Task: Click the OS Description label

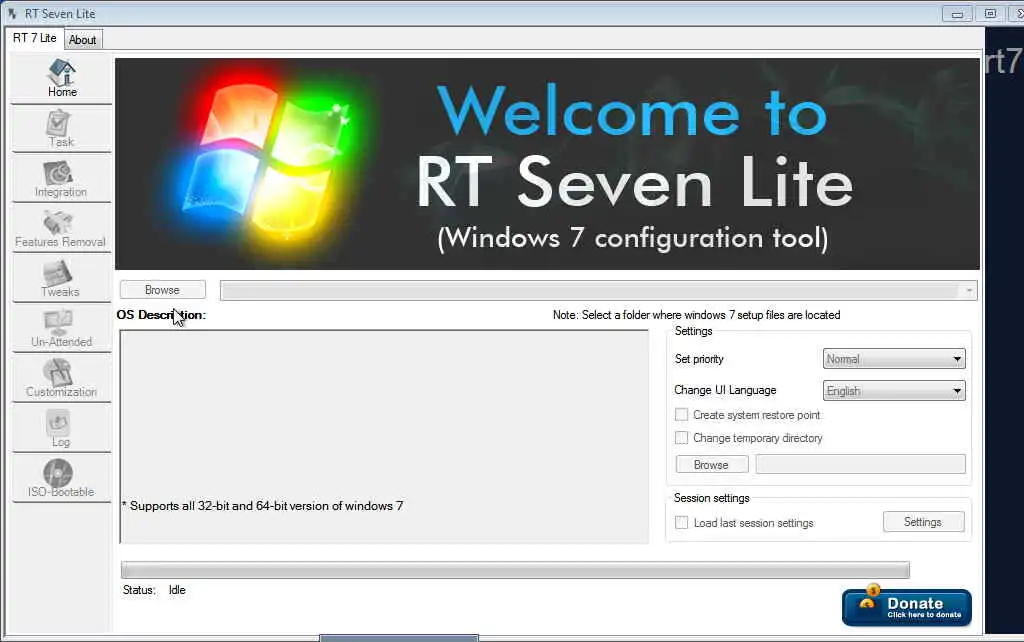Action: pos(161,315)
